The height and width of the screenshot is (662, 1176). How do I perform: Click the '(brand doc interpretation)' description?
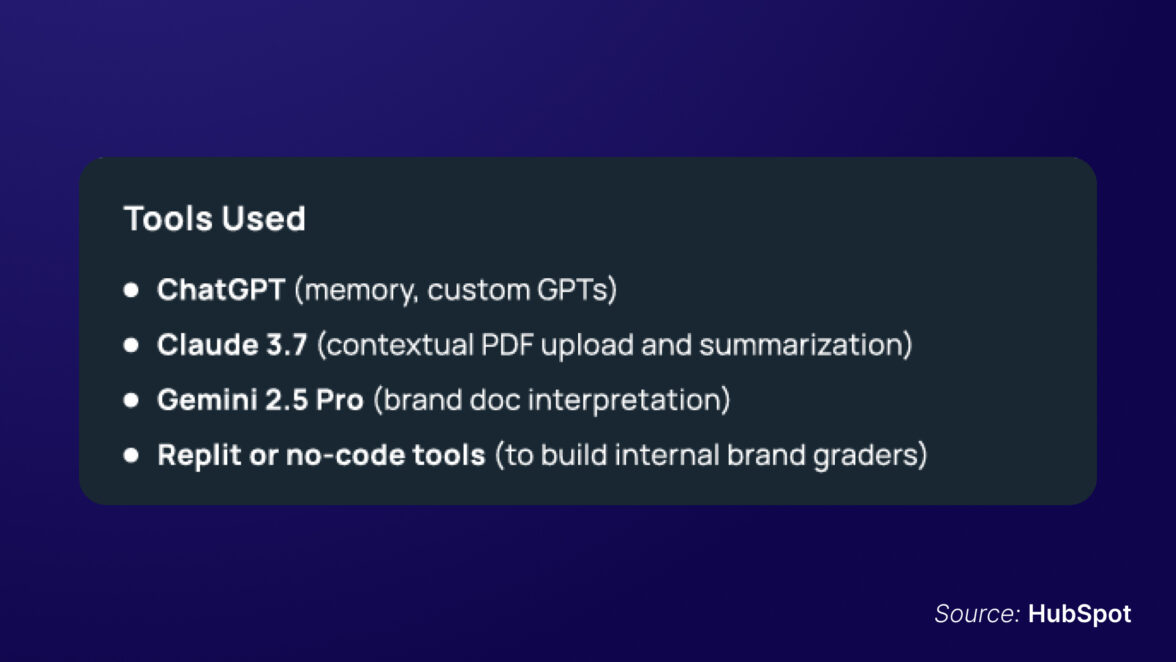point(552,400)
